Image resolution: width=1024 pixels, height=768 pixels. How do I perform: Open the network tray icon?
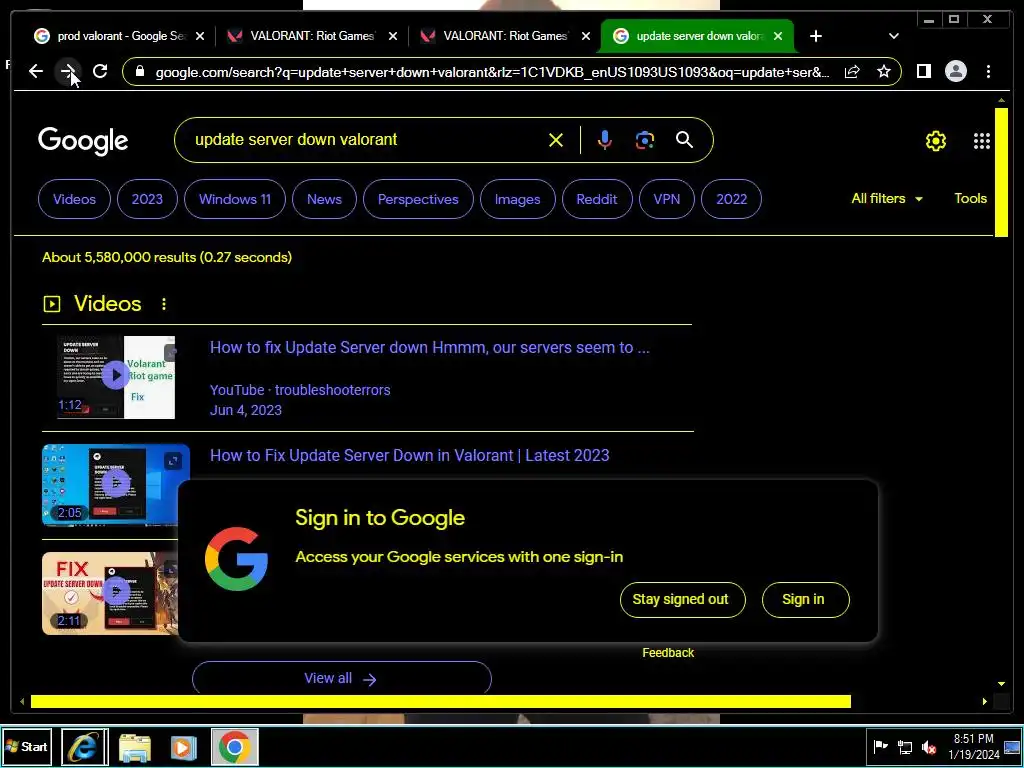click(904, 746)
